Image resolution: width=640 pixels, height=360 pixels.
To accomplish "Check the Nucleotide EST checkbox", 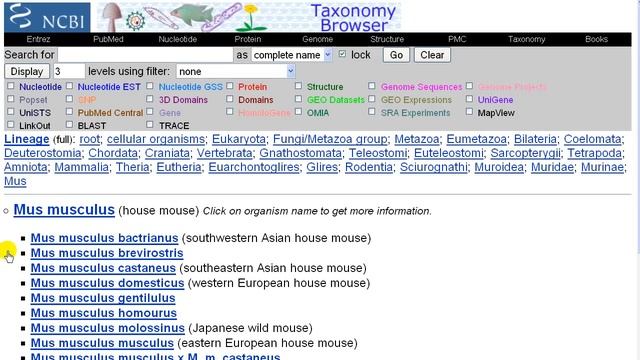I will pos(69,86).
